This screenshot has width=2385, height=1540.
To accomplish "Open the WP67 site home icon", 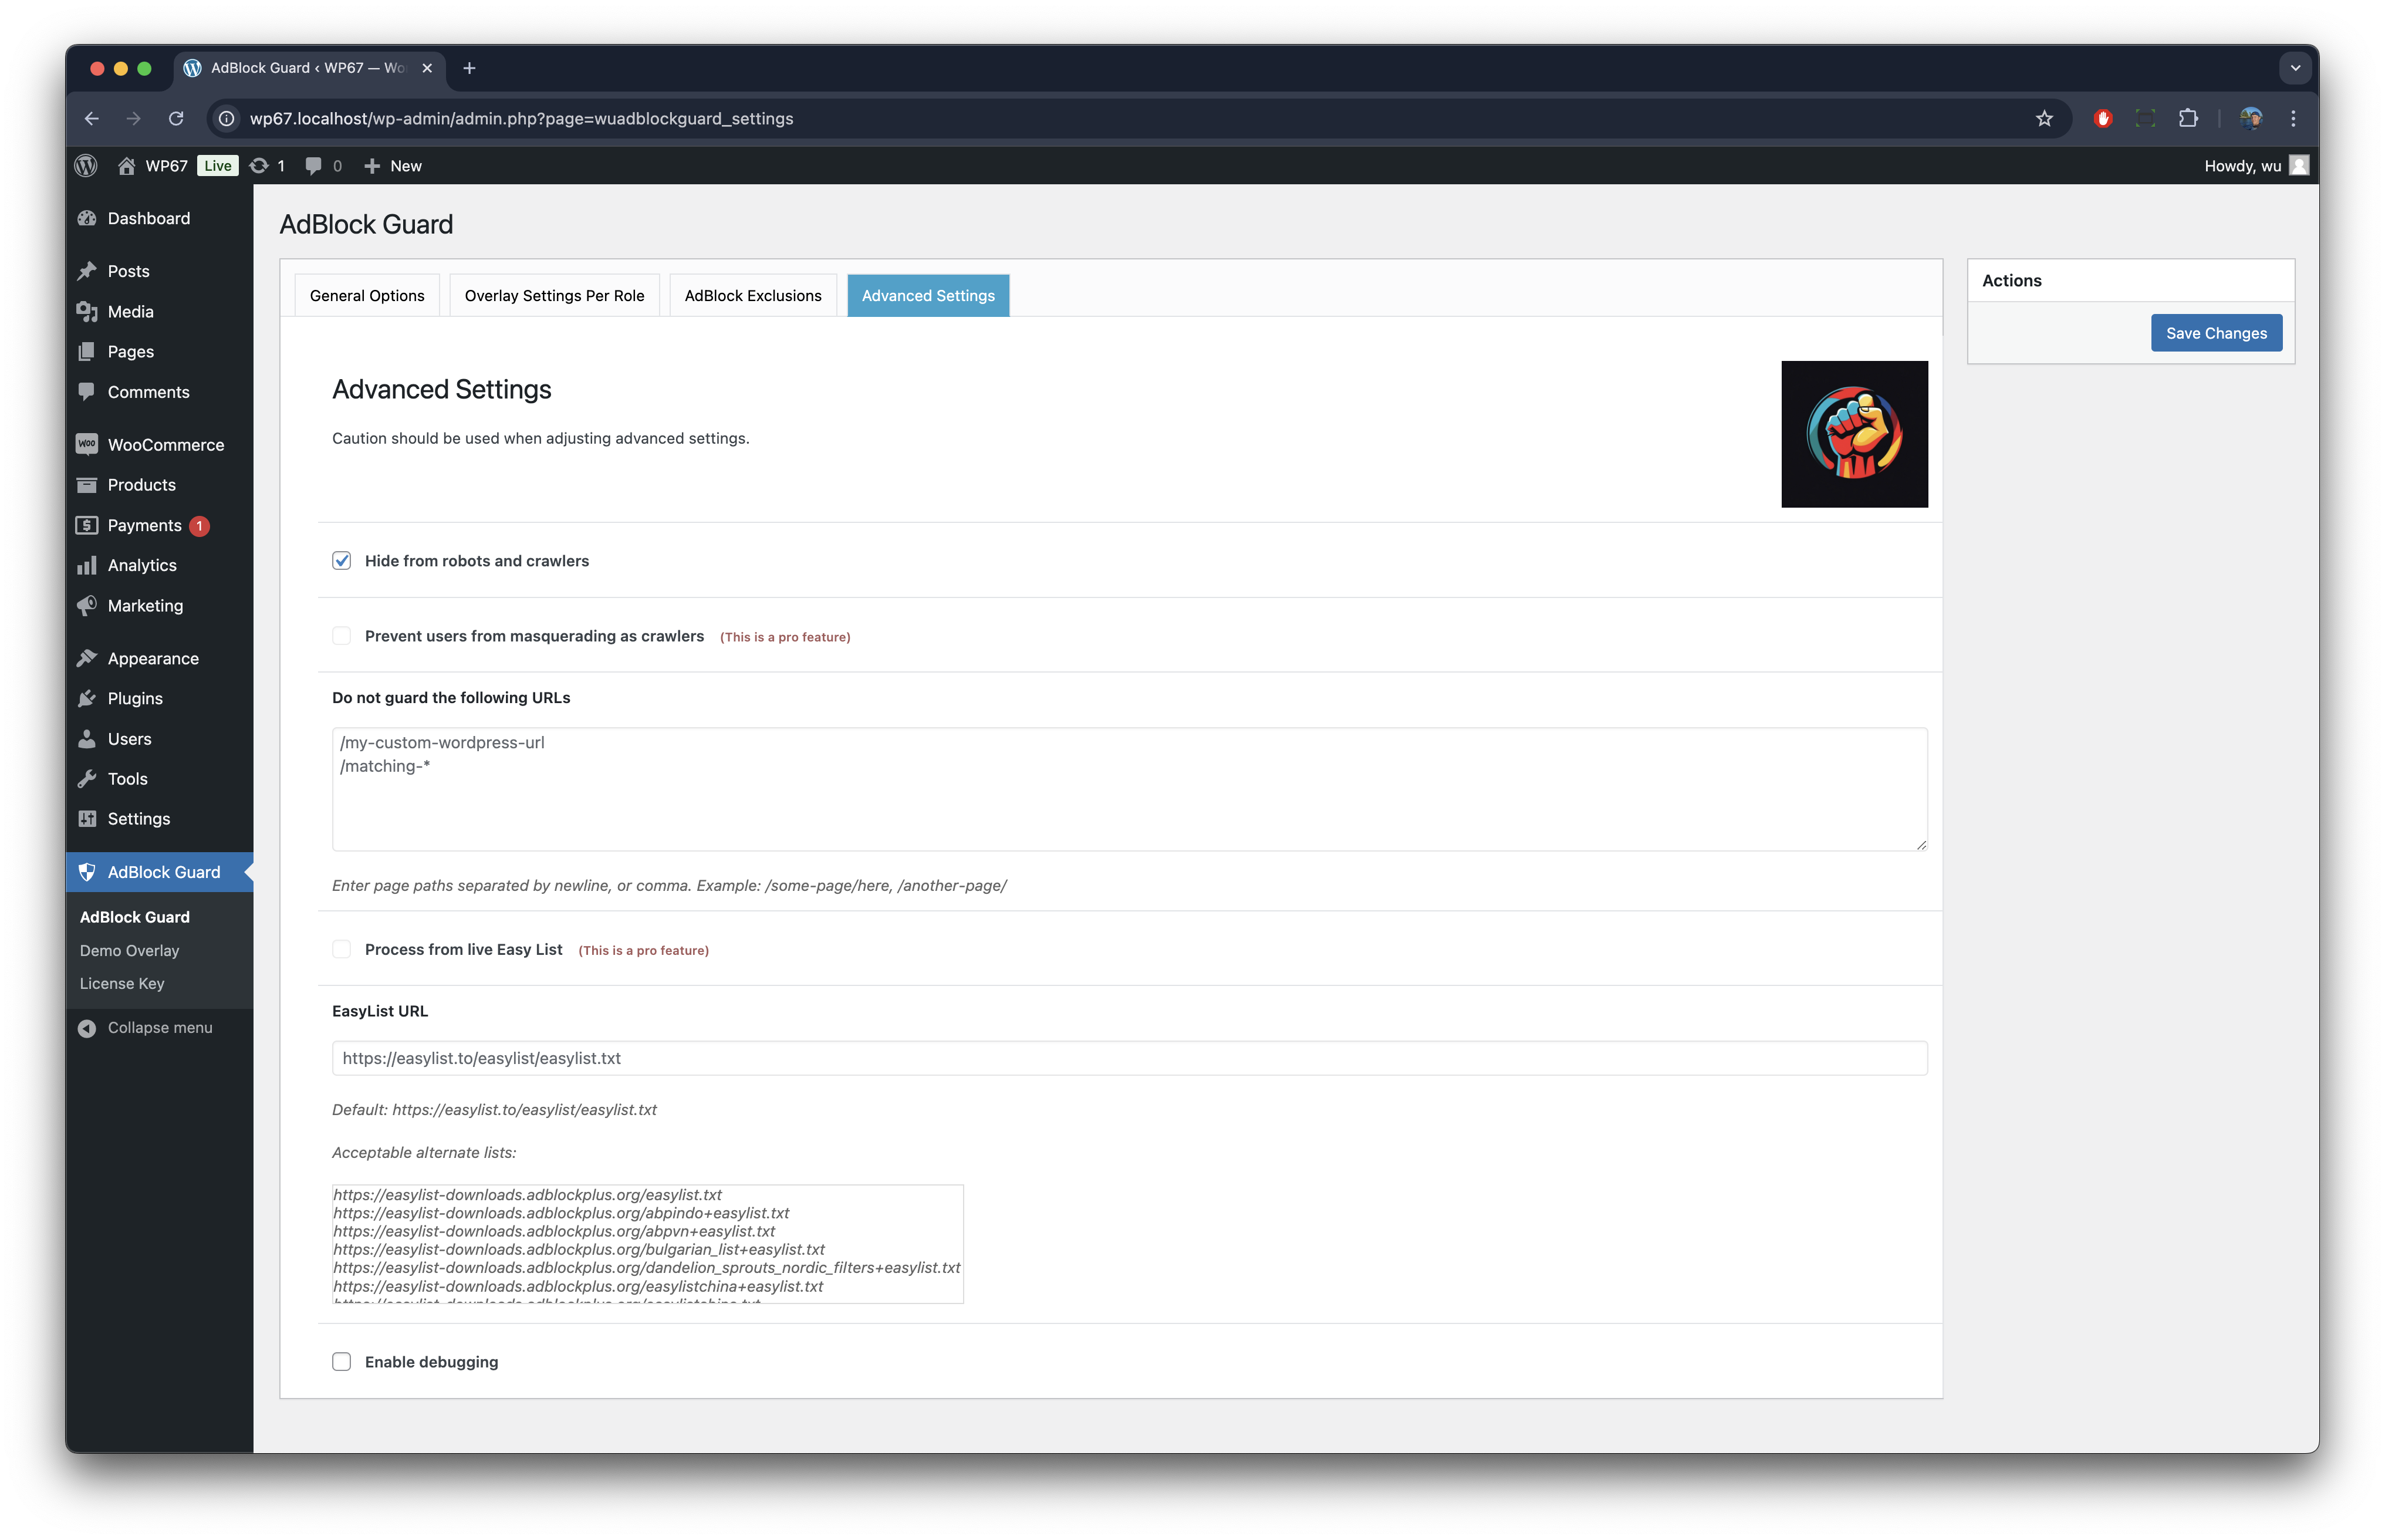I will coord(126,165).
